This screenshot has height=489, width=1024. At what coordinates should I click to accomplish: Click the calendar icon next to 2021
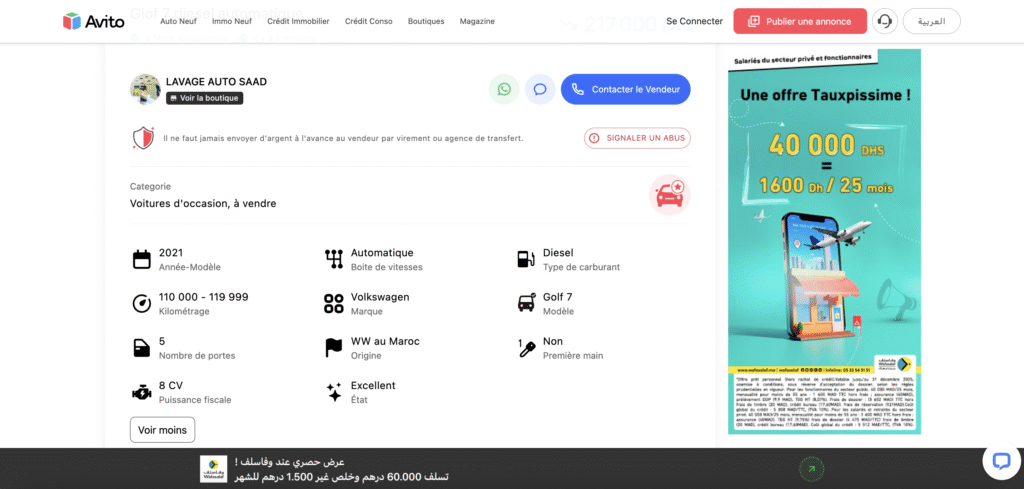[142, 259]
